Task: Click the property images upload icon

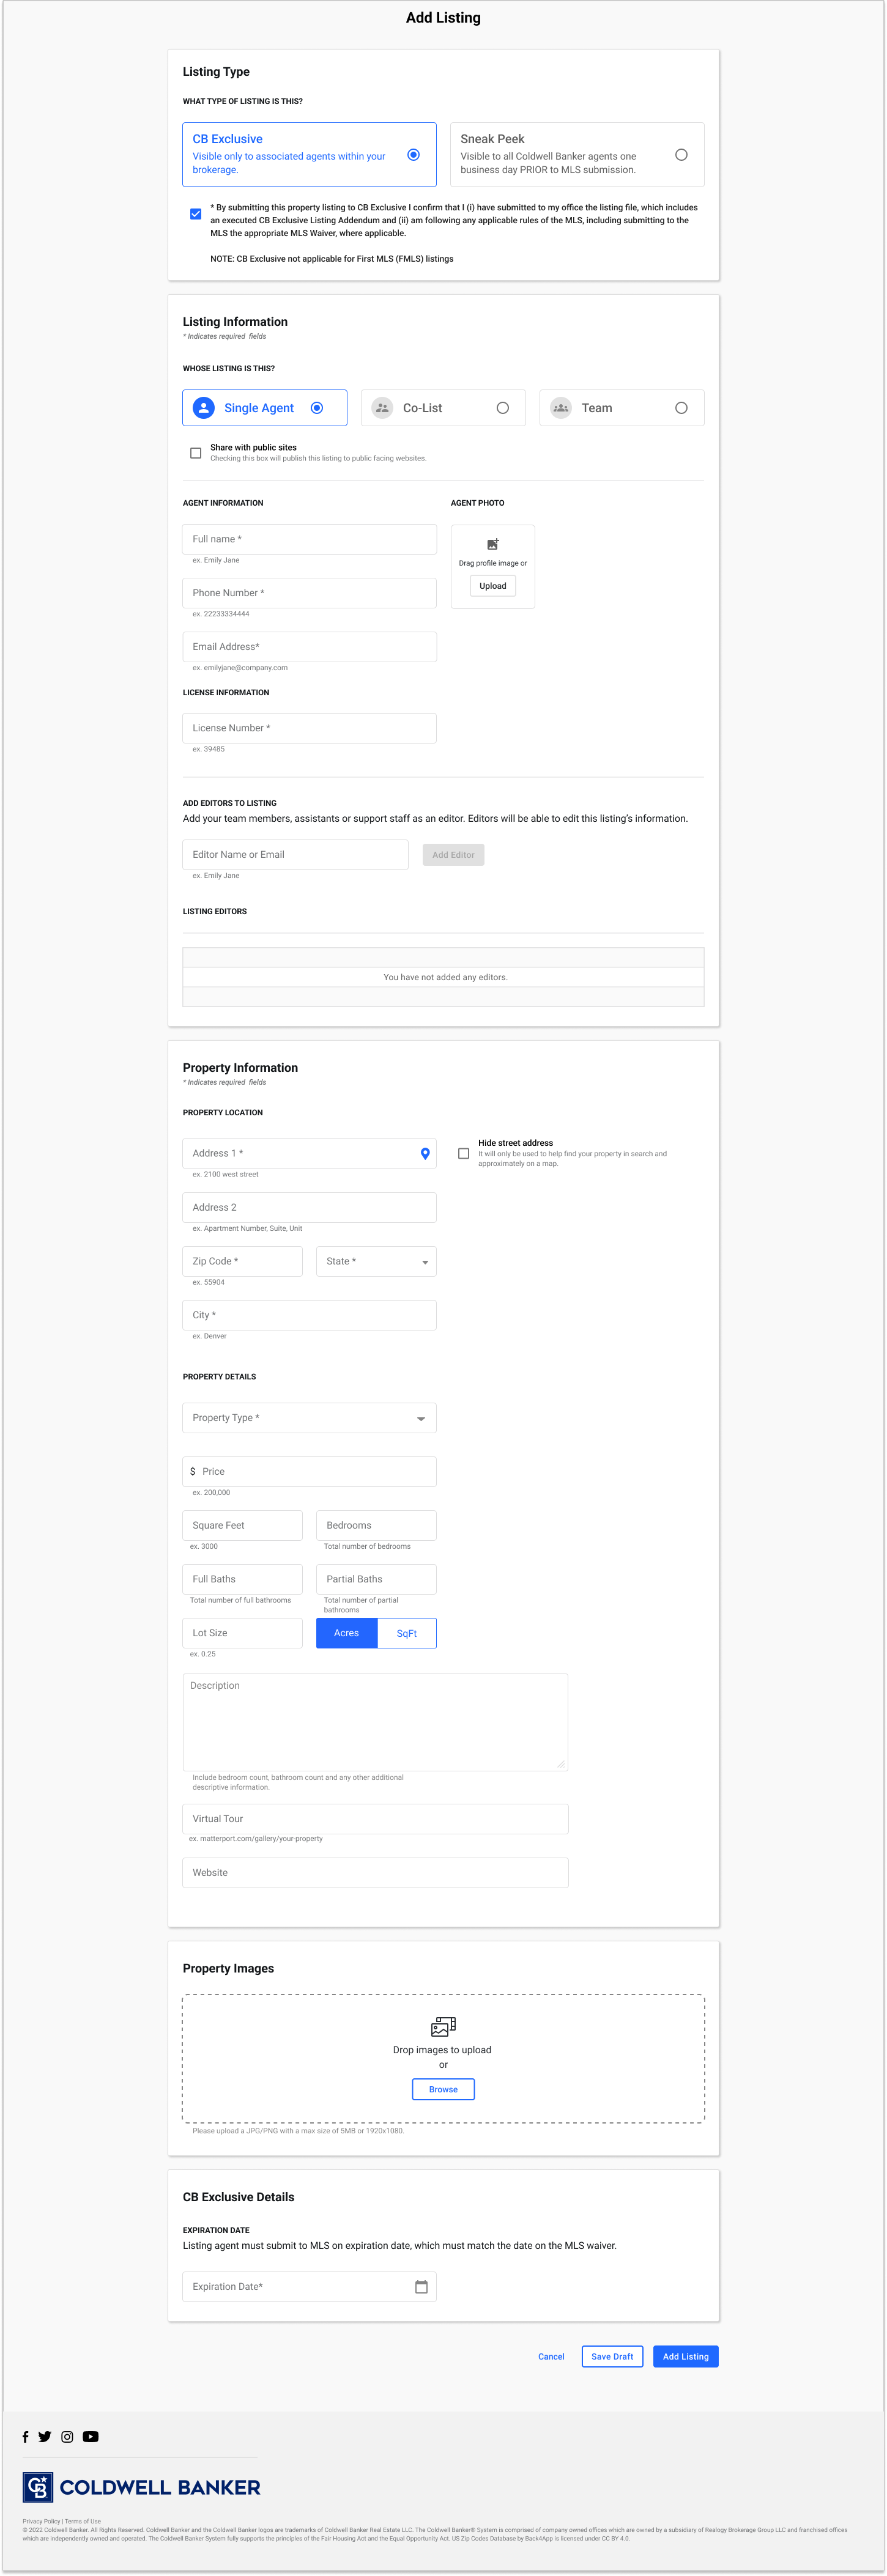Action: click(x=443, y=2027)
